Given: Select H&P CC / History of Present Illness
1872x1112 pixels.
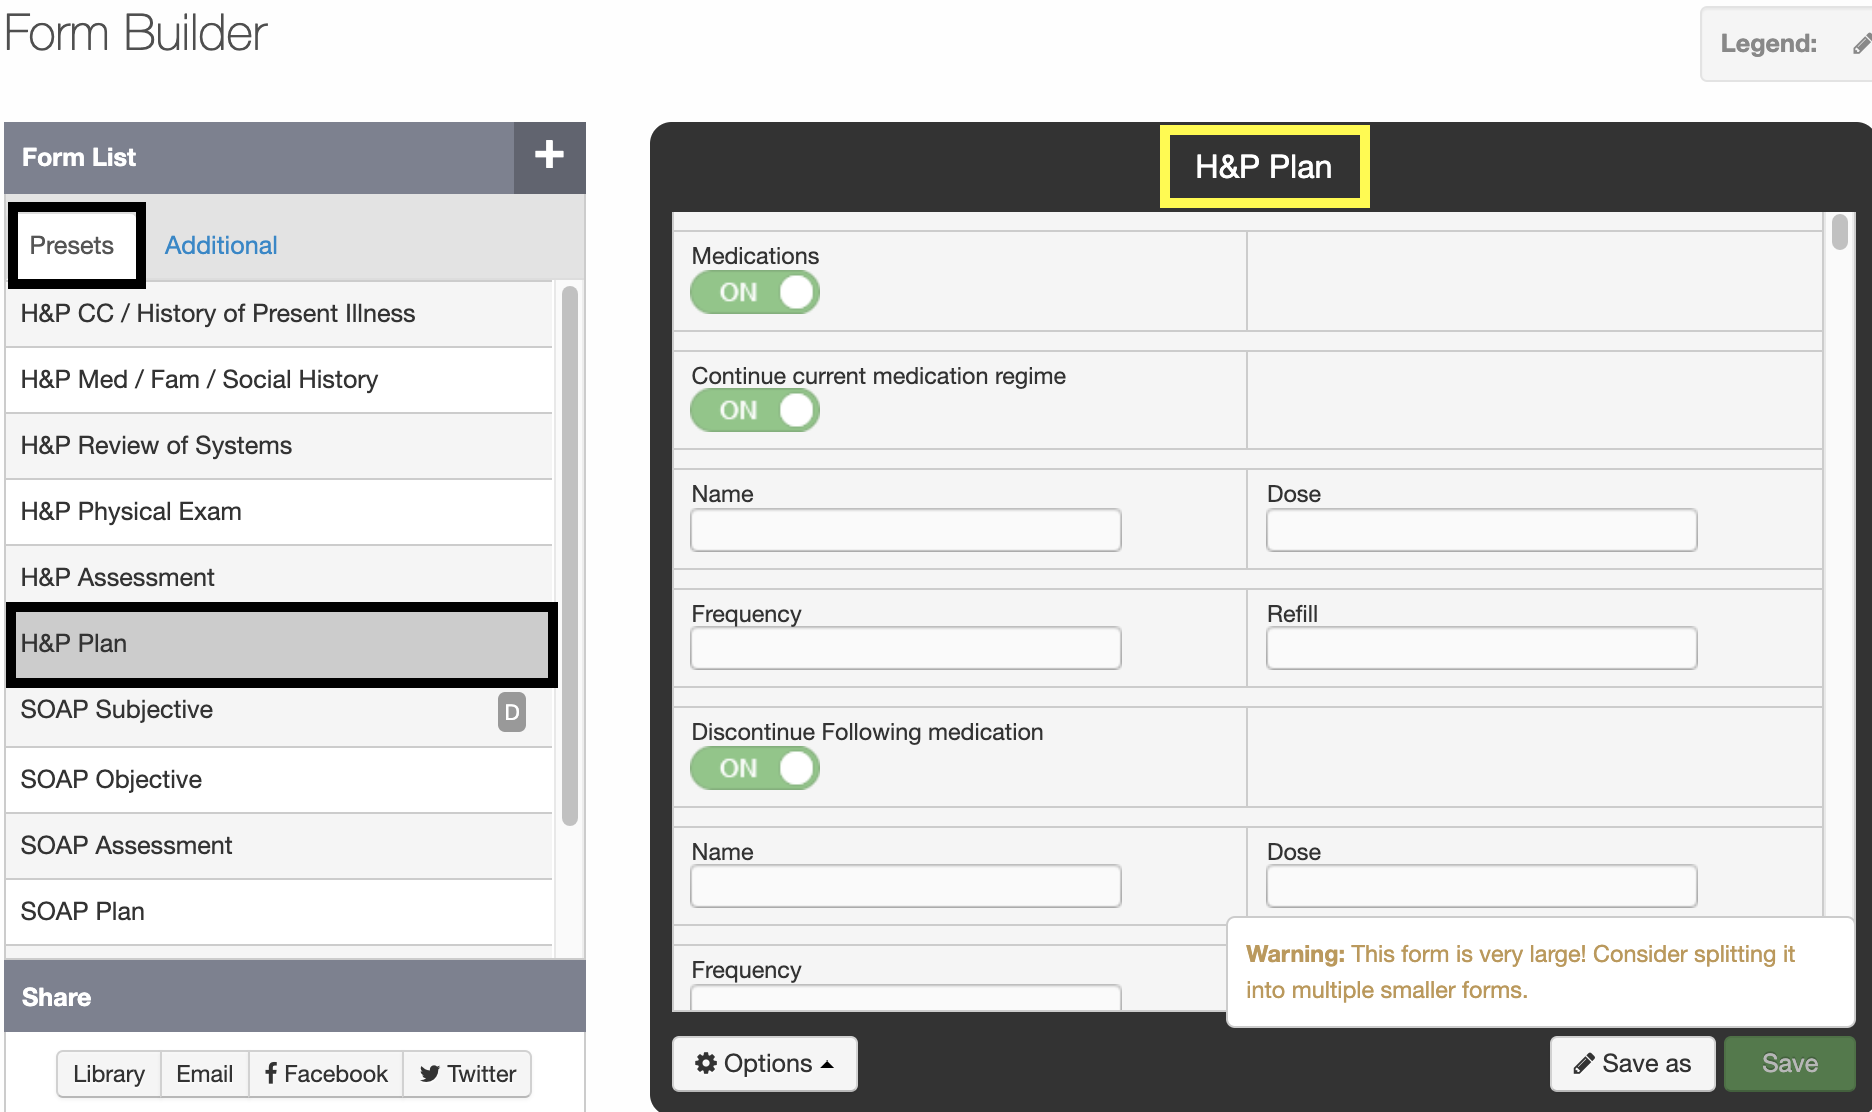Looking at the screenshot, I should [279, 314].
